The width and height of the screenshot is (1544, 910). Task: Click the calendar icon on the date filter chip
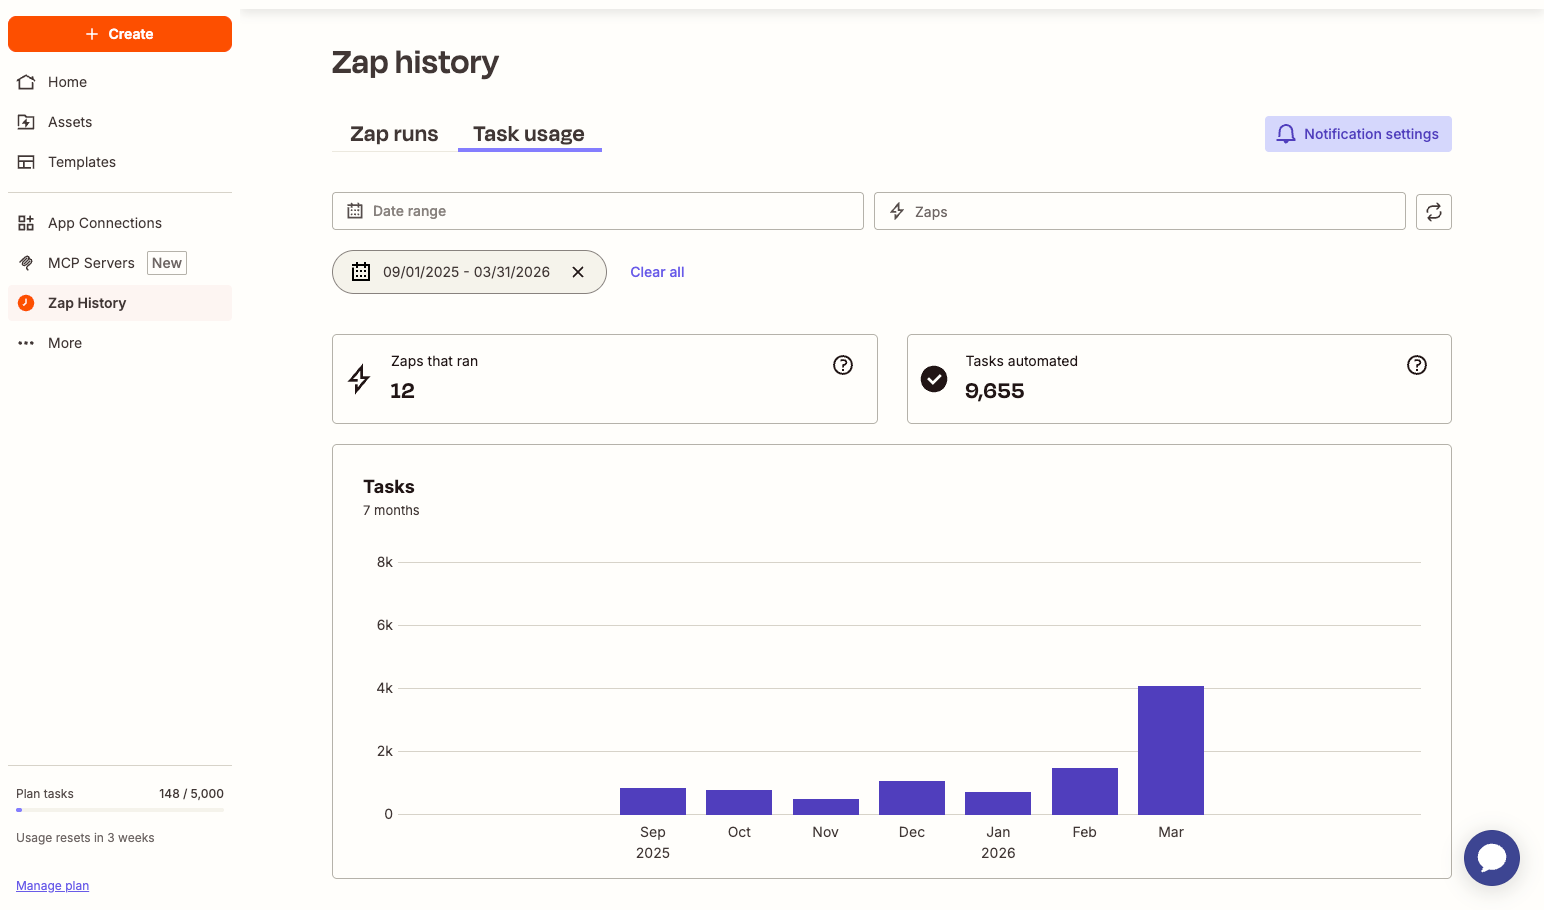tap(361, 271)
